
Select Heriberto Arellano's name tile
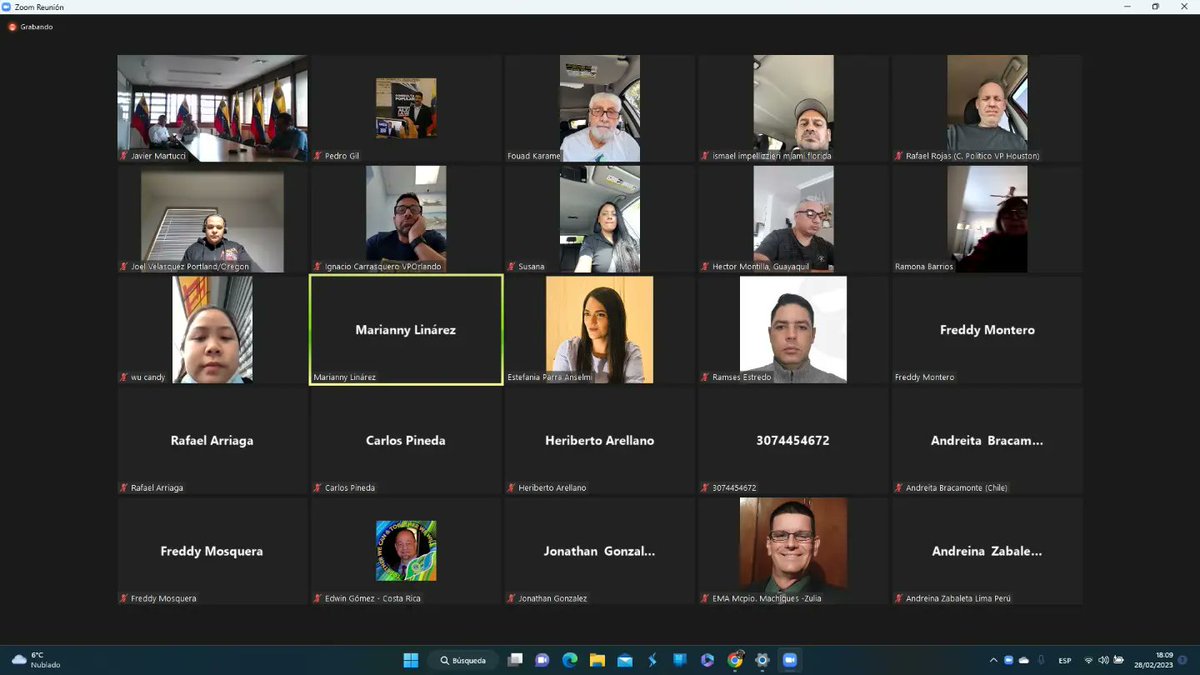(x=600, y=441)
